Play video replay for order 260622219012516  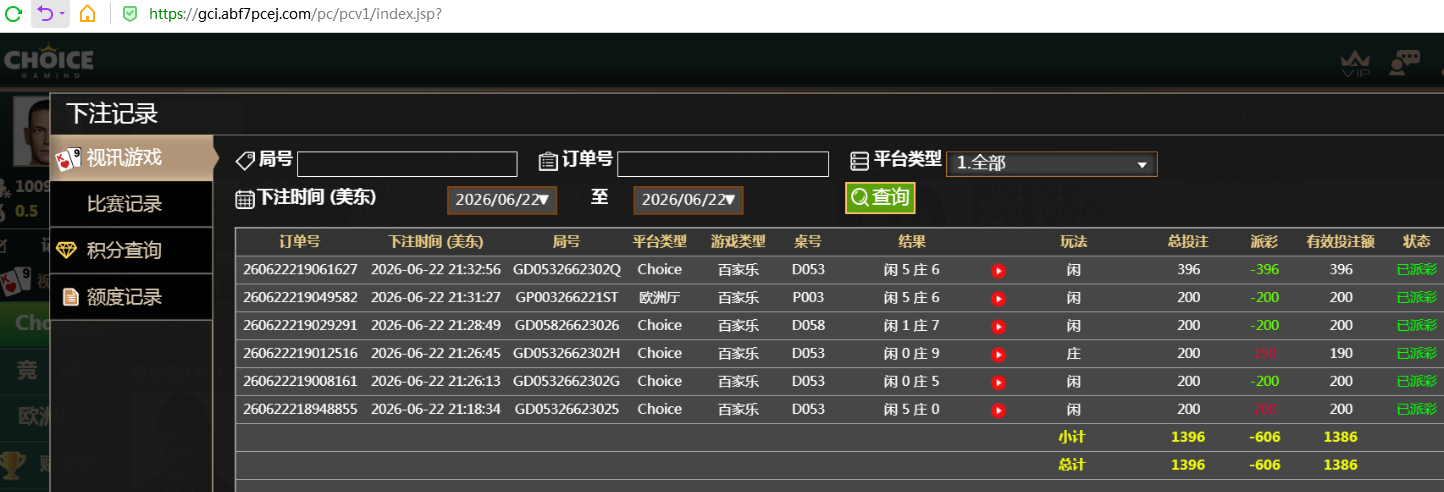point(998,354)
